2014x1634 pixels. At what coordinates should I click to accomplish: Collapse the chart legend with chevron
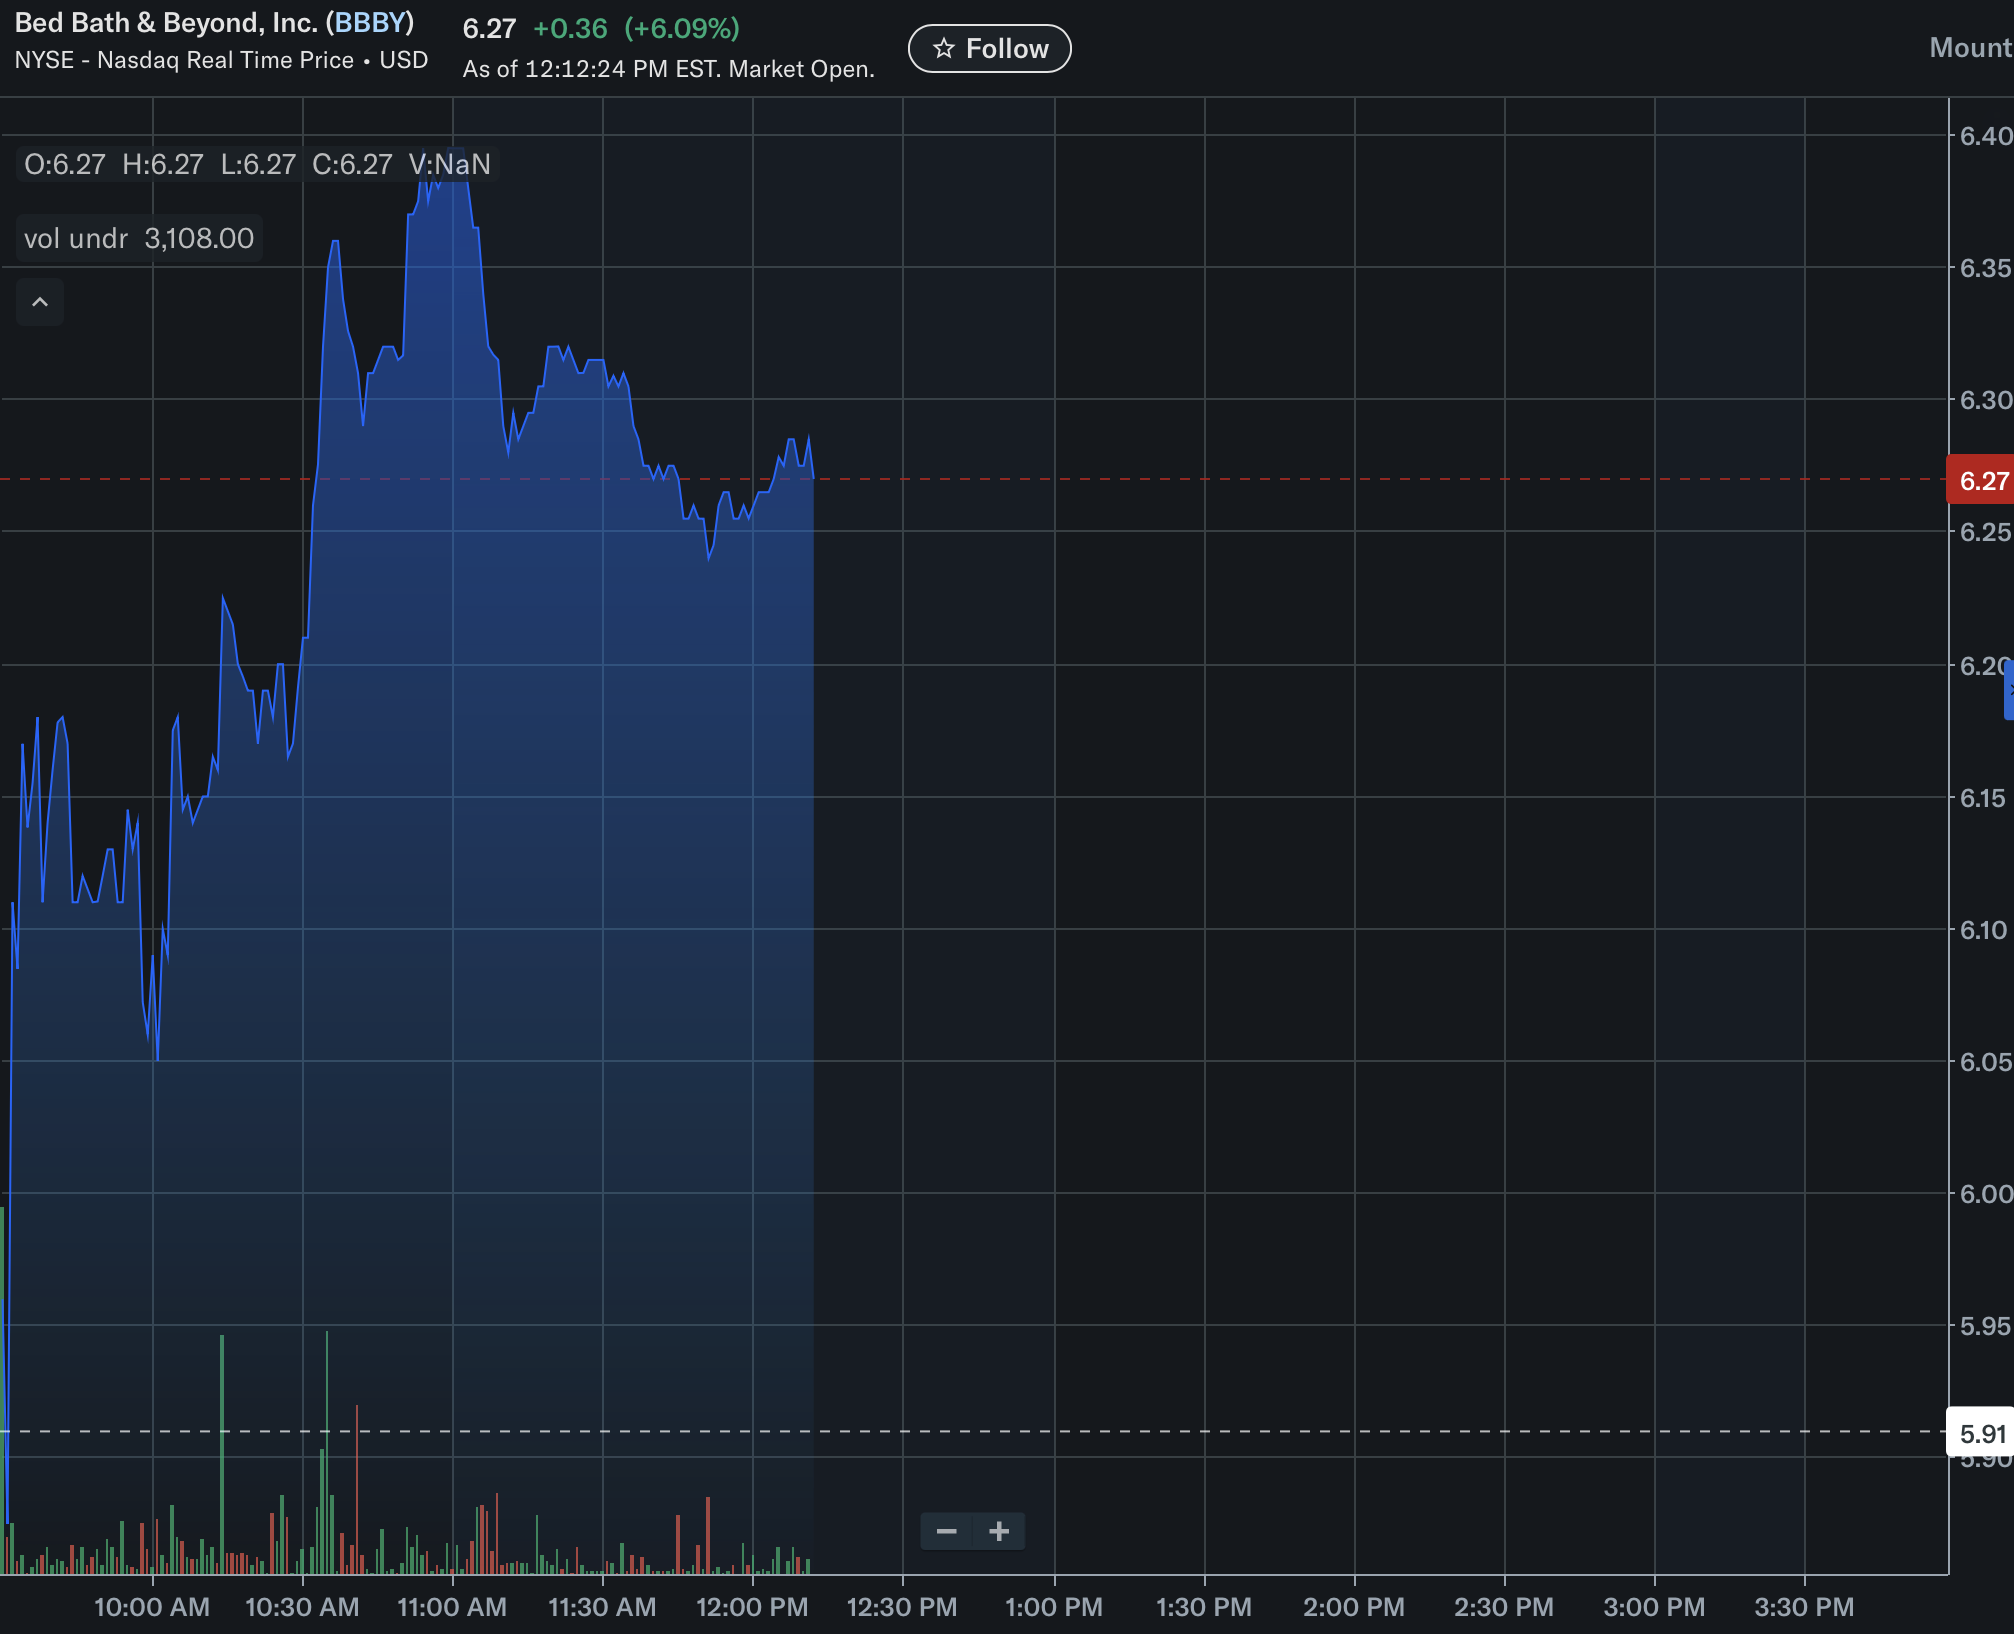[x=40, y=302]
